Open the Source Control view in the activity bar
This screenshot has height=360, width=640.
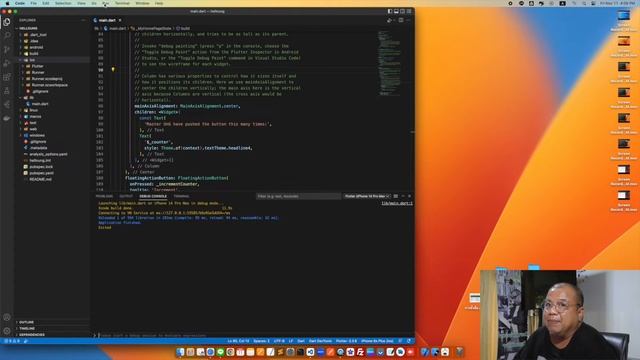tap(7, 49)
